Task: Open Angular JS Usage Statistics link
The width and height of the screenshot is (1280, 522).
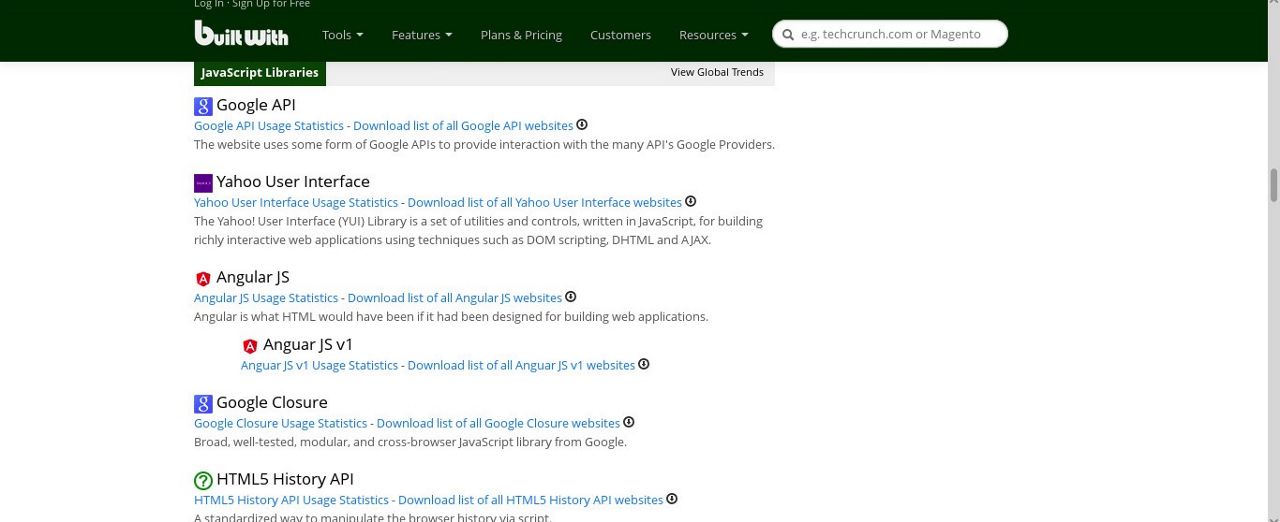Action: [266, 298]
